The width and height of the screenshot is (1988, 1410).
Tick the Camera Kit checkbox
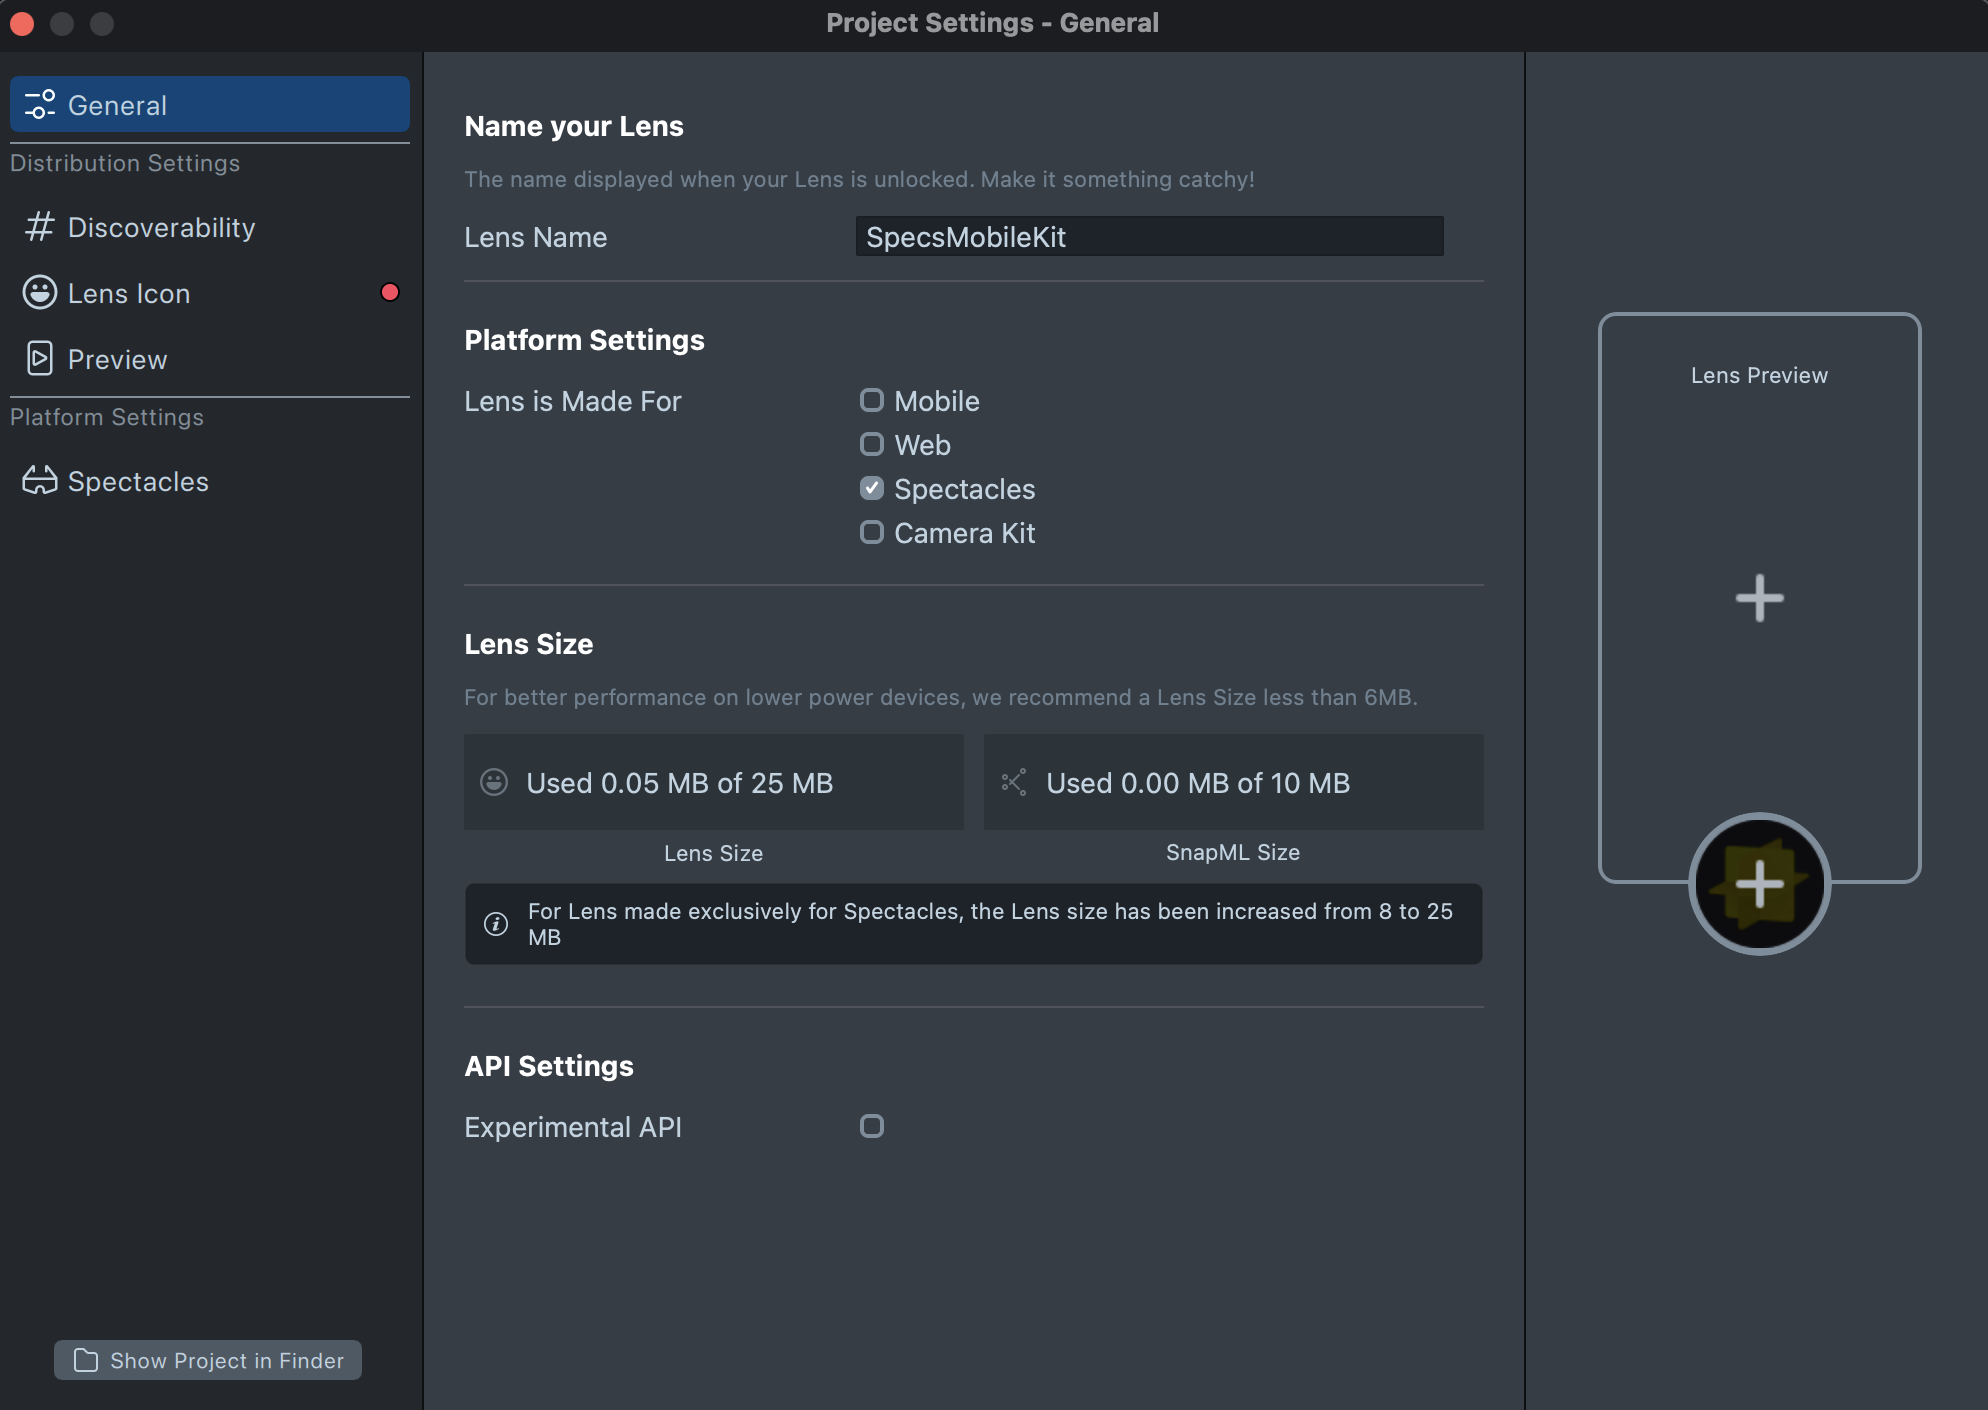pyautogui.click(x=872, y=532)
